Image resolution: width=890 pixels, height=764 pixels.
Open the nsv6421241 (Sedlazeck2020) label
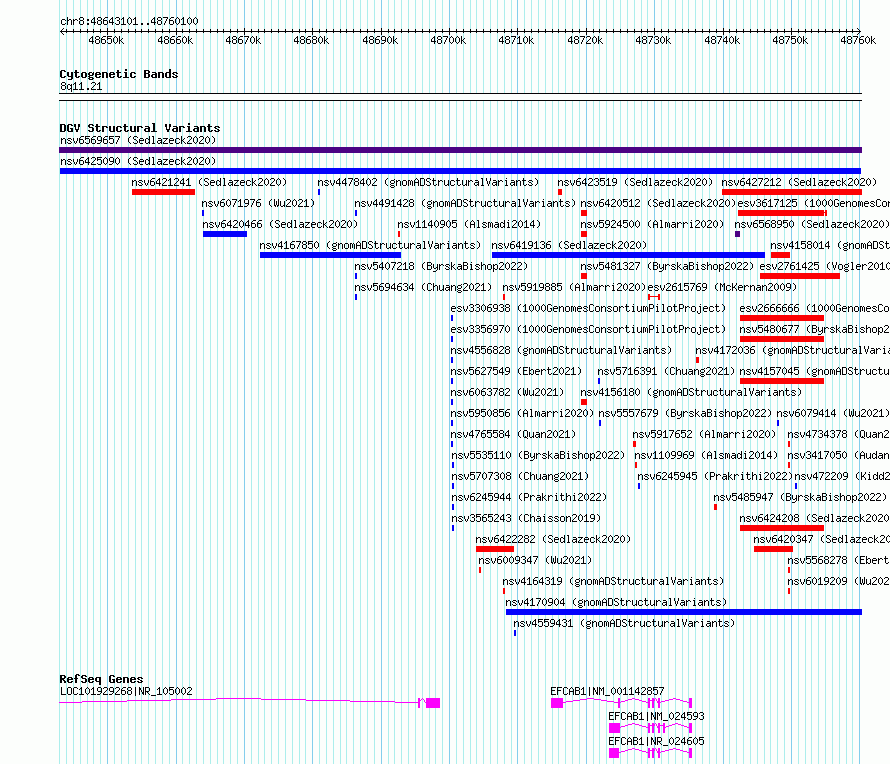coord(209,182)
